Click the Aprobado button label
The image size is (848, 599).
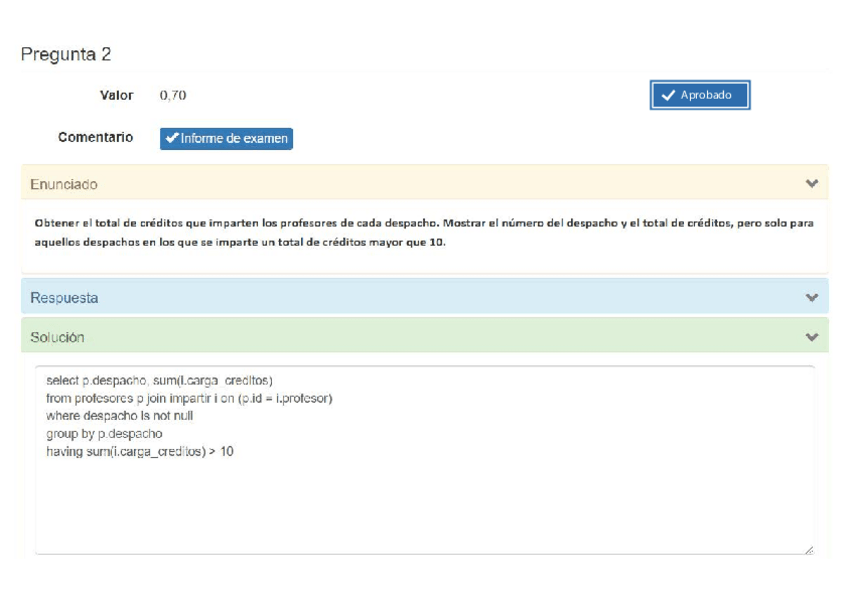(706, 96)
